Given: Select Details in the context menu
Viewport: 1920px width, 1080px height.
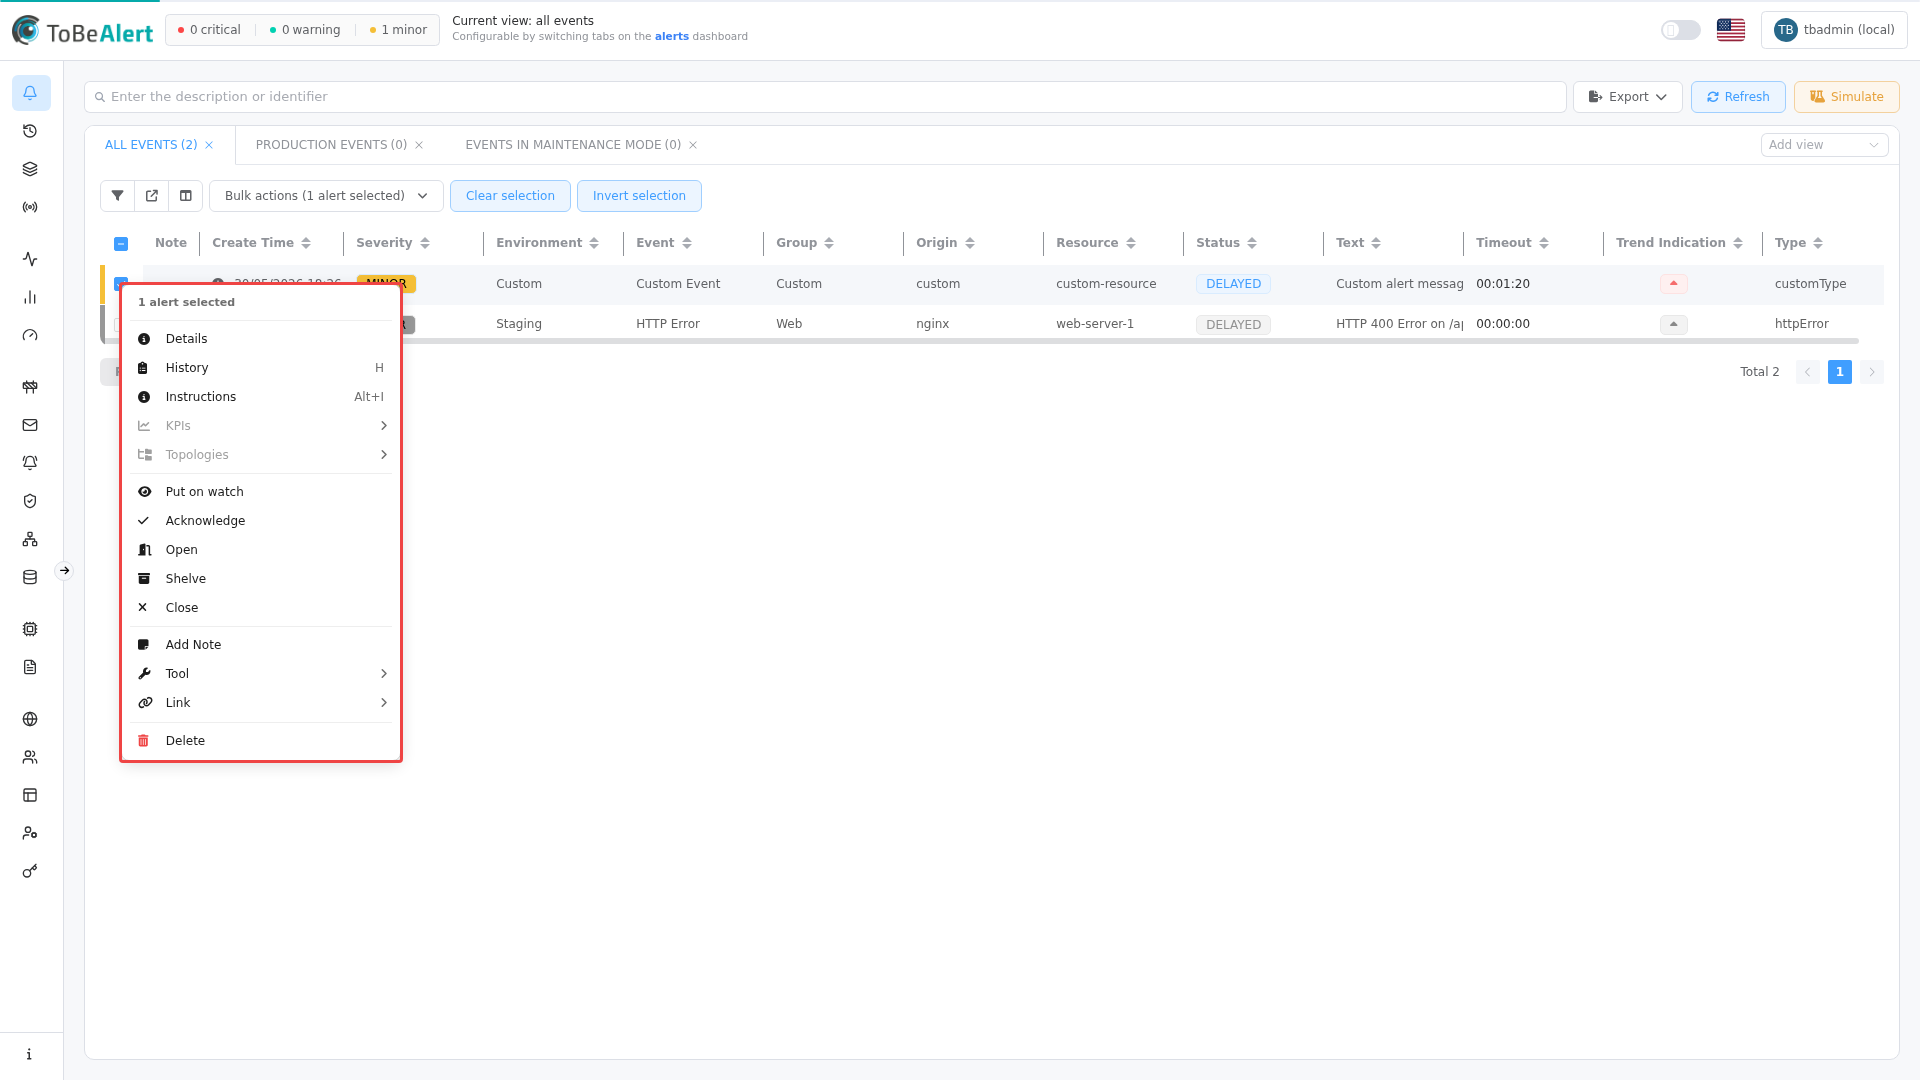Looking at the screenshot, I should 261,339.
